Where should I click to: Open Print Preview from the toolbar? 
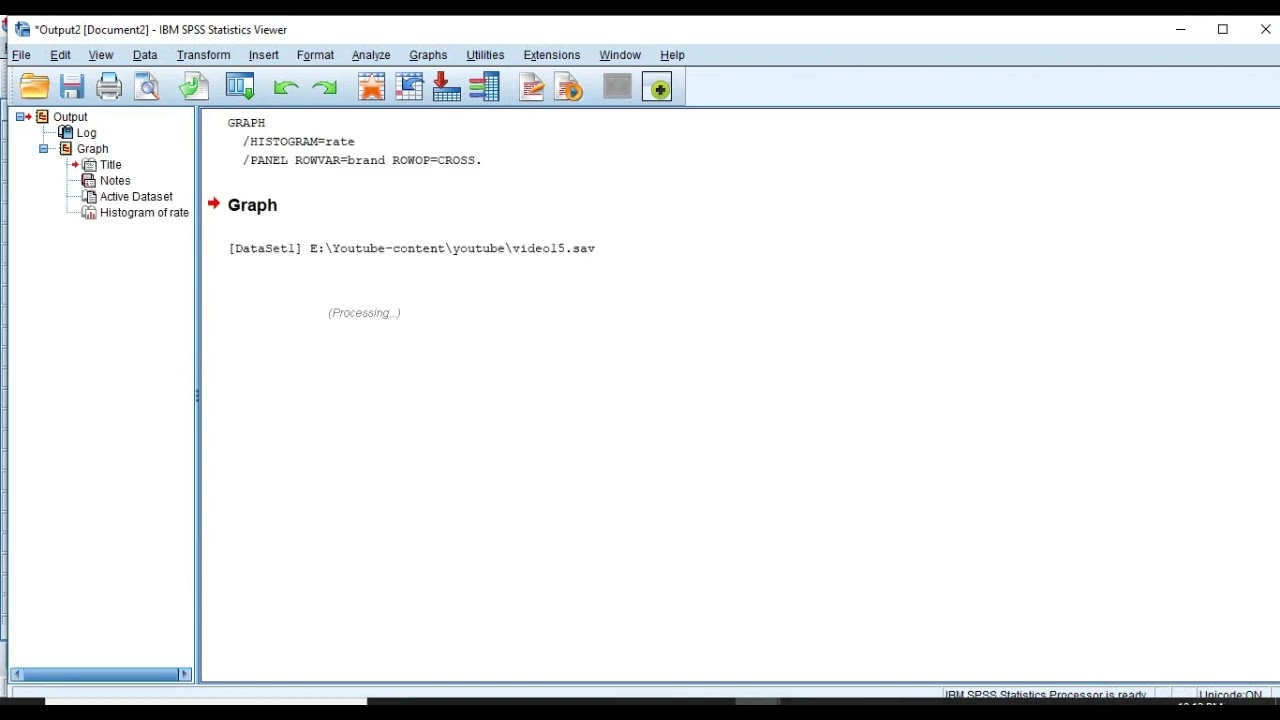coord(147,87)
